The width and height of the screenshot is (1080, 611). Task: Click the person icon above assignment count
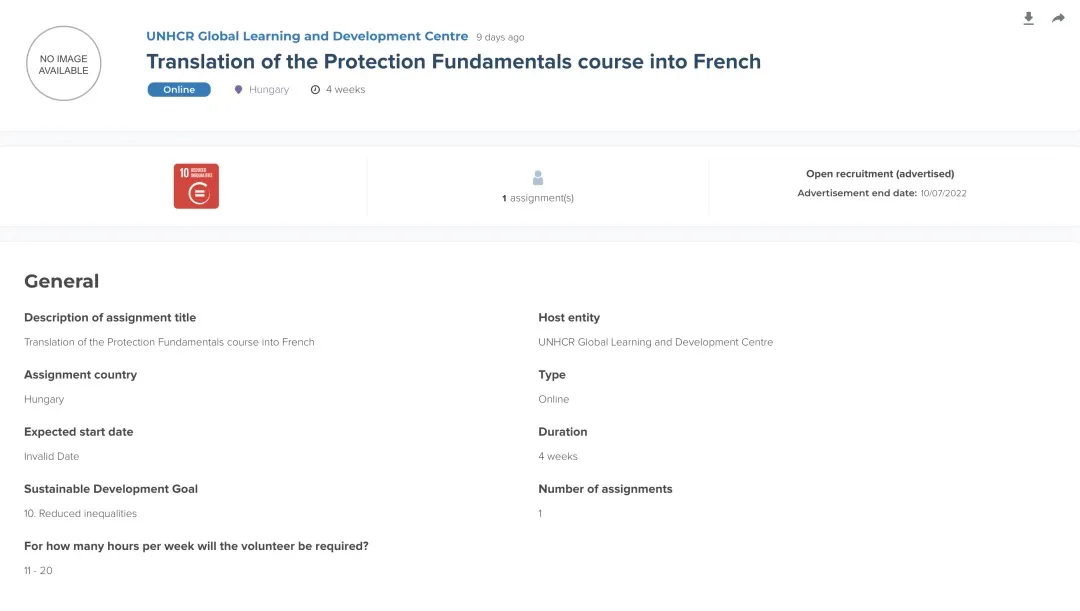538,178
